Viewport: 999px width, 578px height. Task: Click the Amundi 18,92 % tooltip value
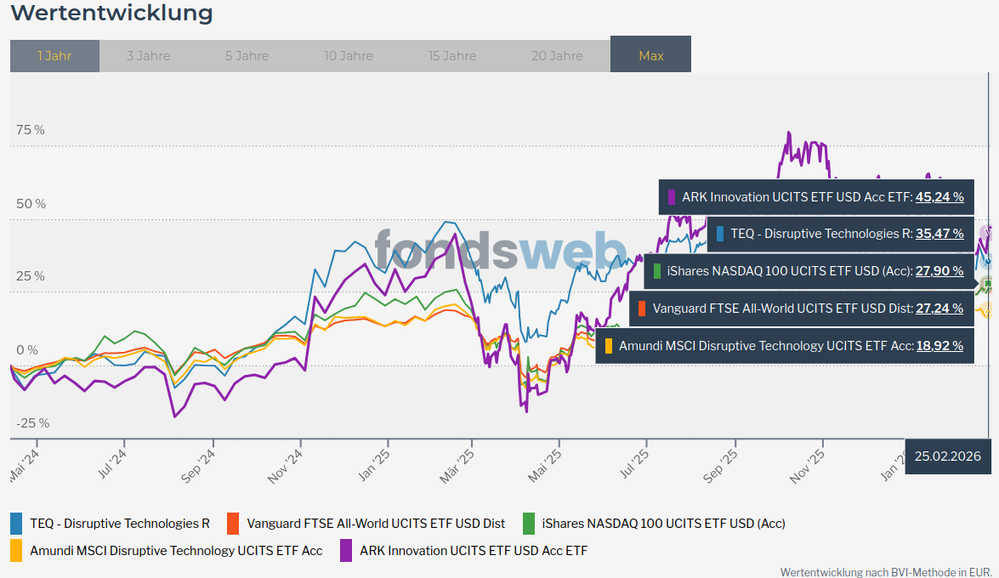coord(940,346)
